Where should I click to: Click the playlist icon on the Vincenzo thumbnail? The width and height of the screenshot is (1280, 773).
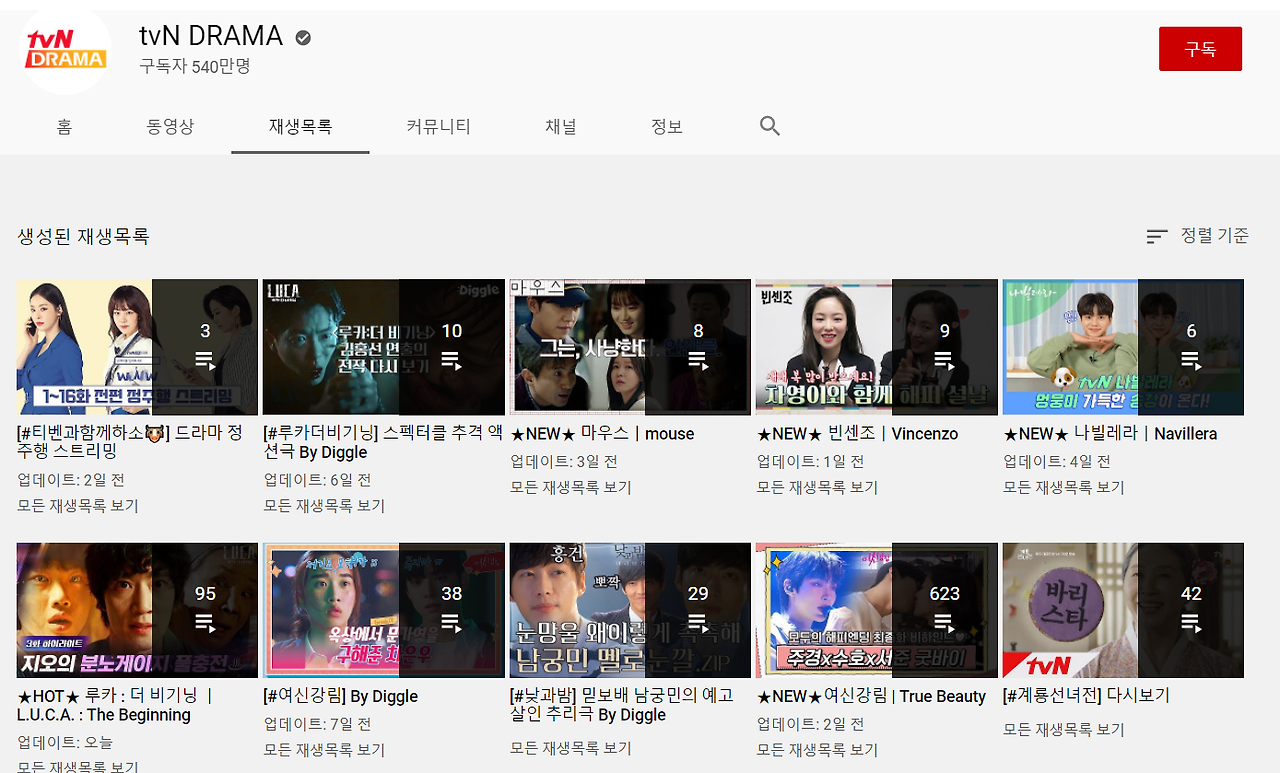click(x=944, y=359)
